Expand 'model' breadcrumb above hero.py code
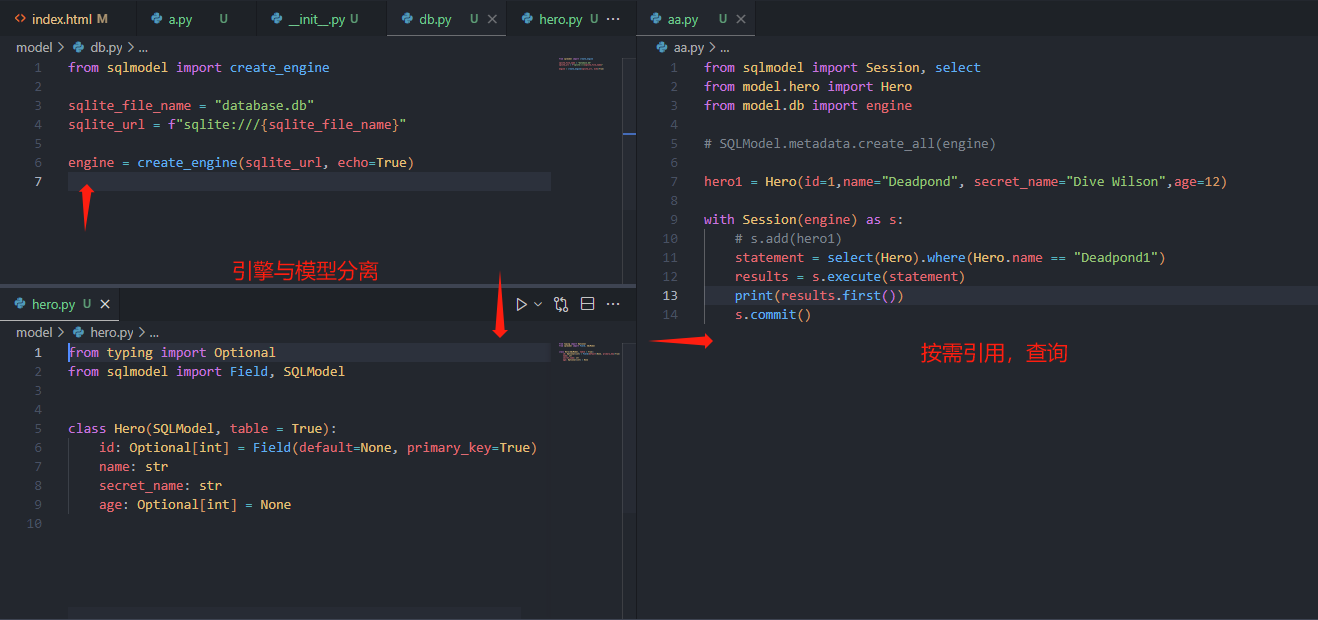 (x=34, y=332)
